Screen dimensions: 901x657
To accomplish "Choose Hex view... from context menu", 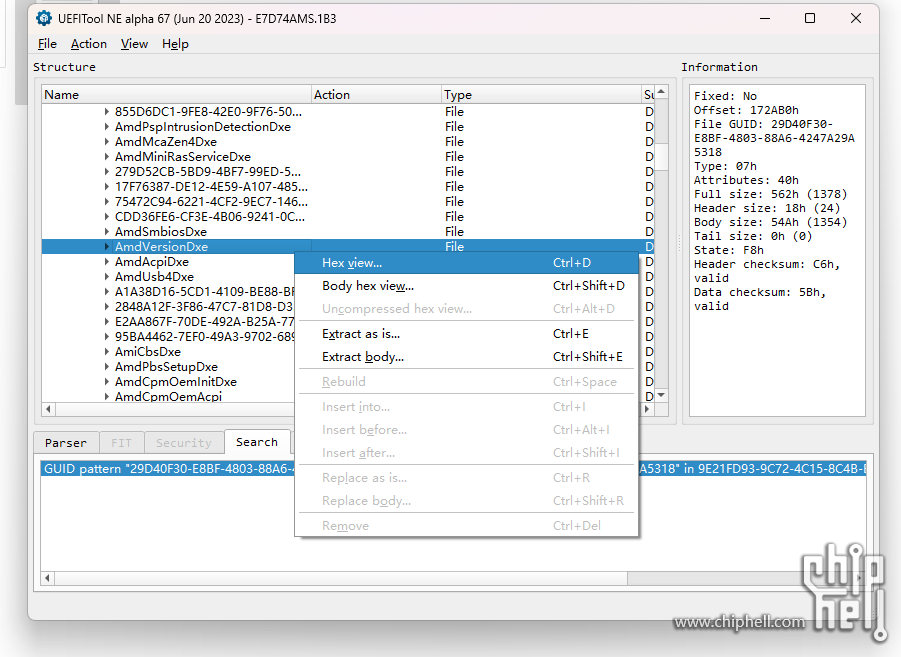I will (467, 263).
